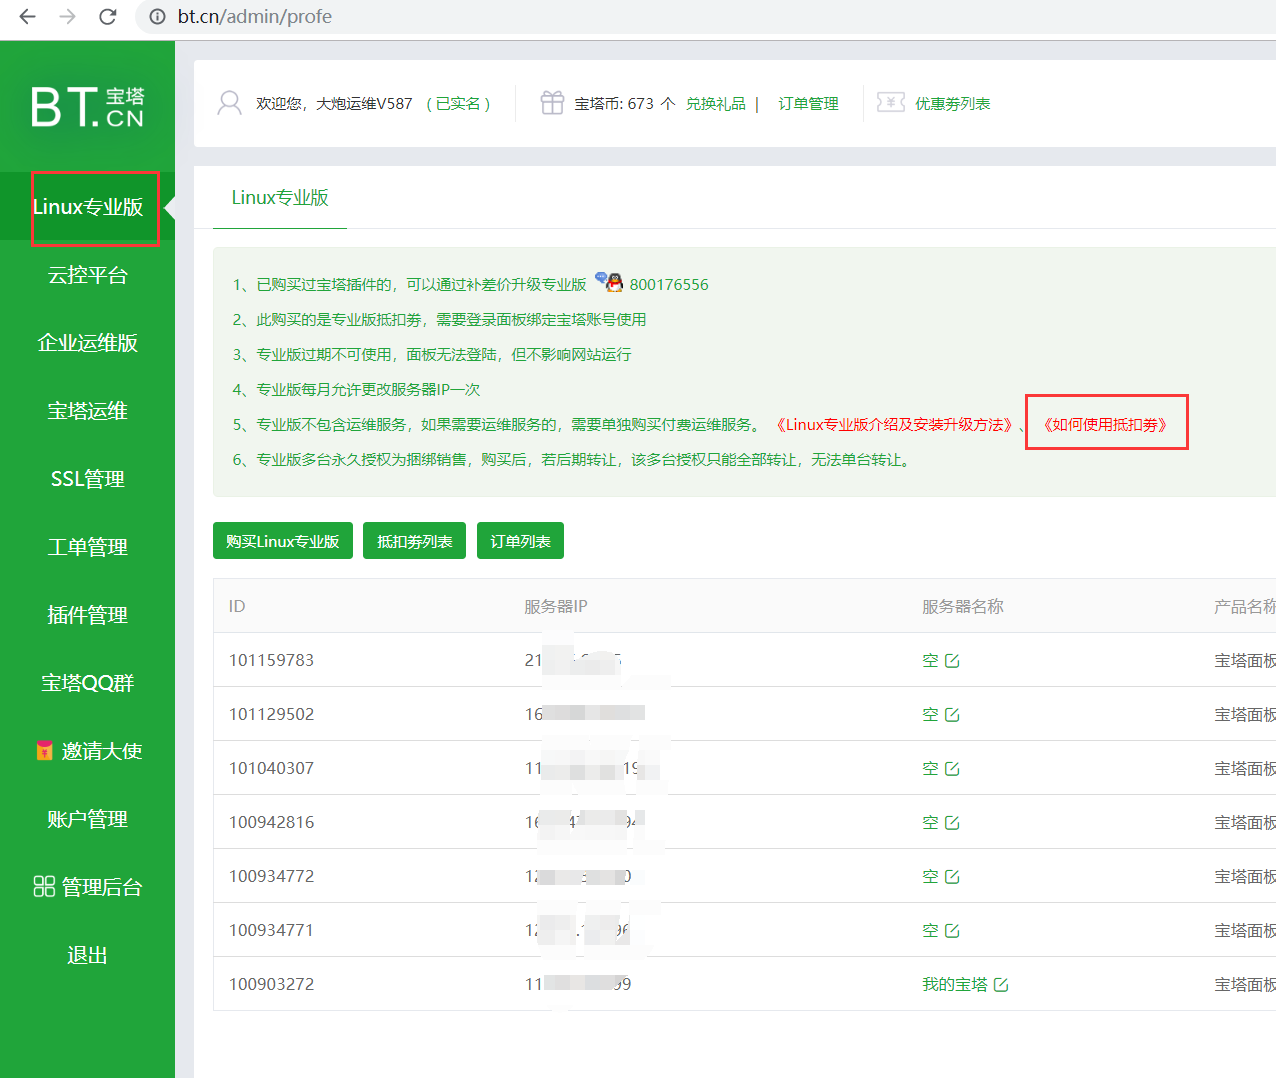Click the QQ penguin contact icon
This screenshot has height=1078, width=1276.
tap(609, 282)
